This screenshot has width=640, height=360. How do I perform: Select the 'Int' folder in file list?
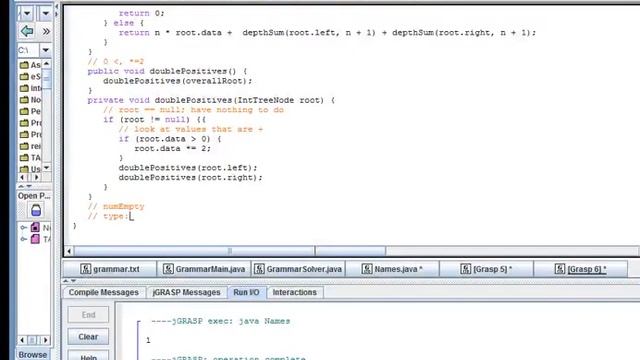point(30,88)
